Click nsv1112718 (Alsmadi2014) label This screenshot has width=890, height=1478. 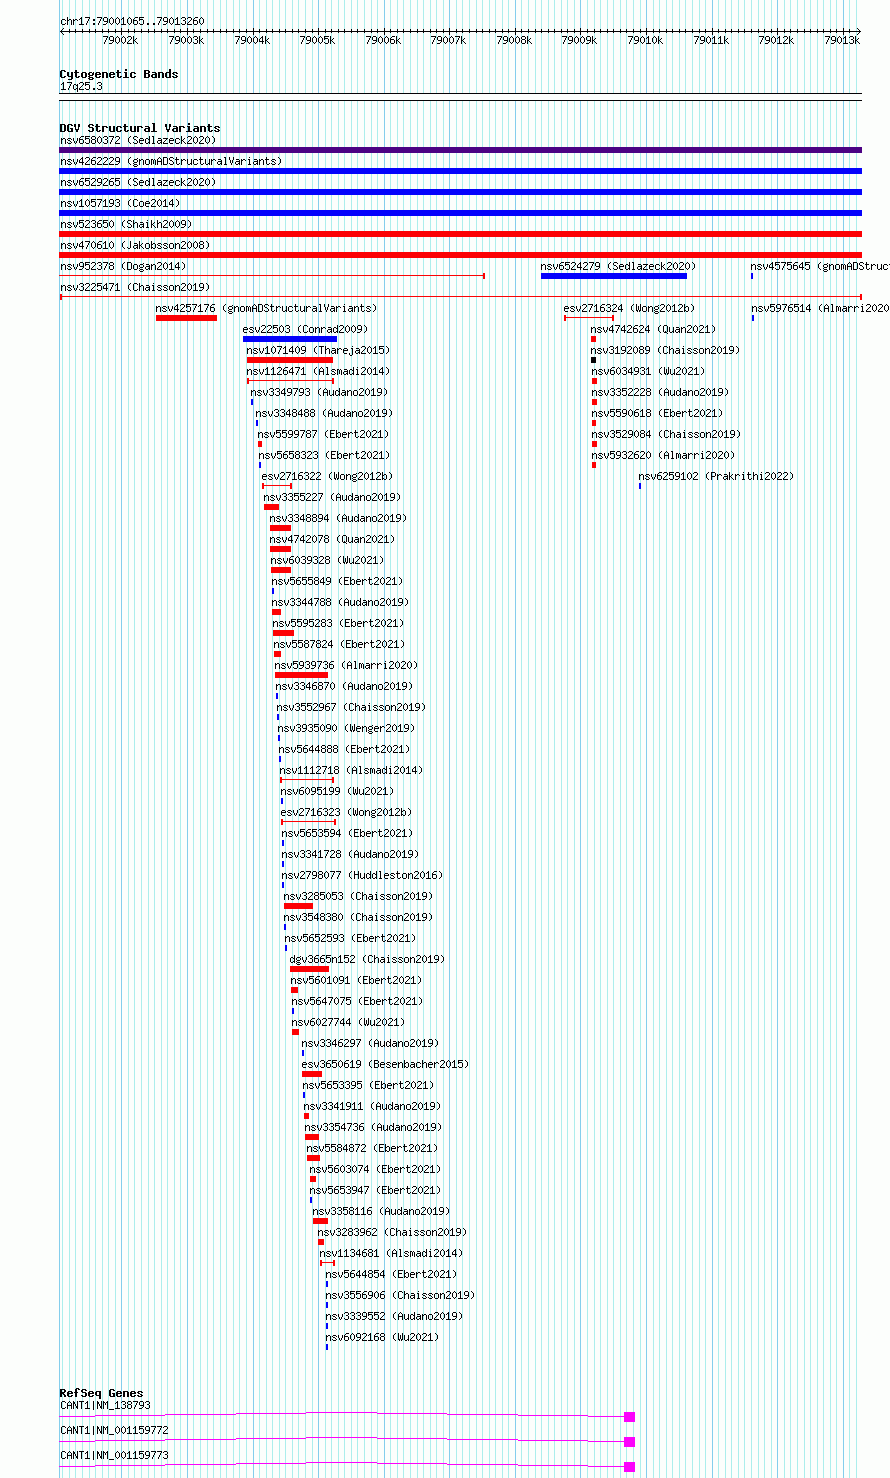351,770
